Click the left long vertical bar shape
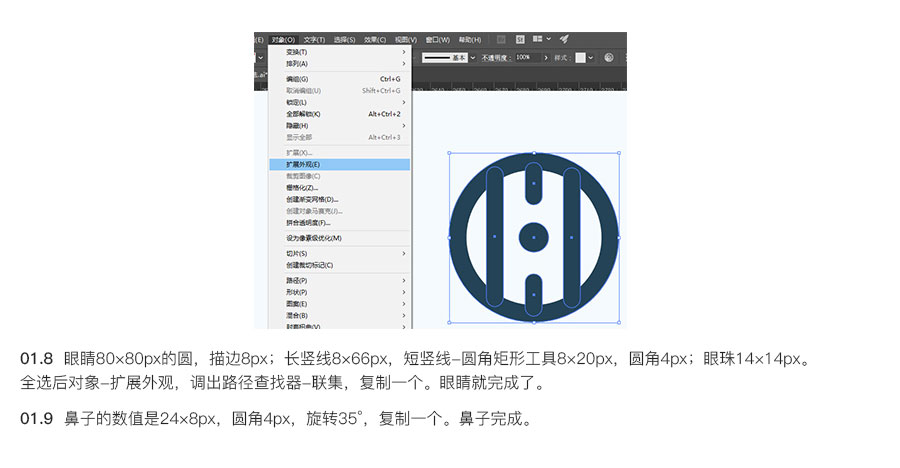This screenshot has width=900, height=468. coord(495,237)
